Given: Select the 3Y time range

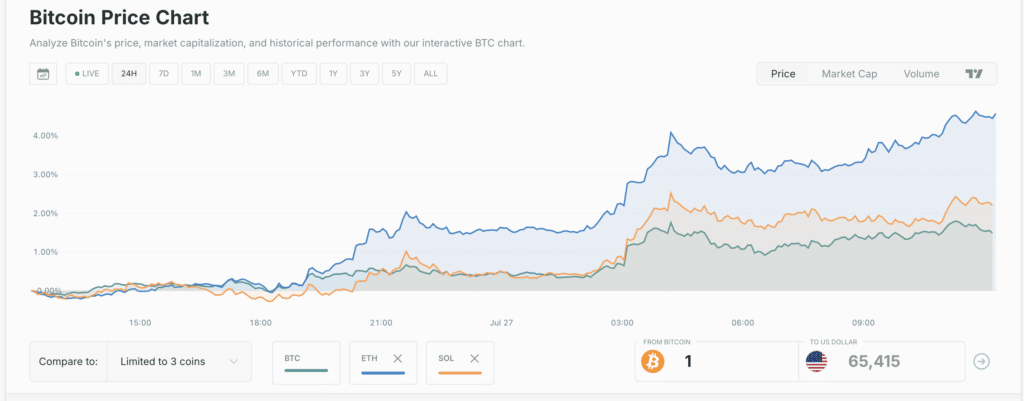Looking at the screenshot, I should tap(364, 74).
